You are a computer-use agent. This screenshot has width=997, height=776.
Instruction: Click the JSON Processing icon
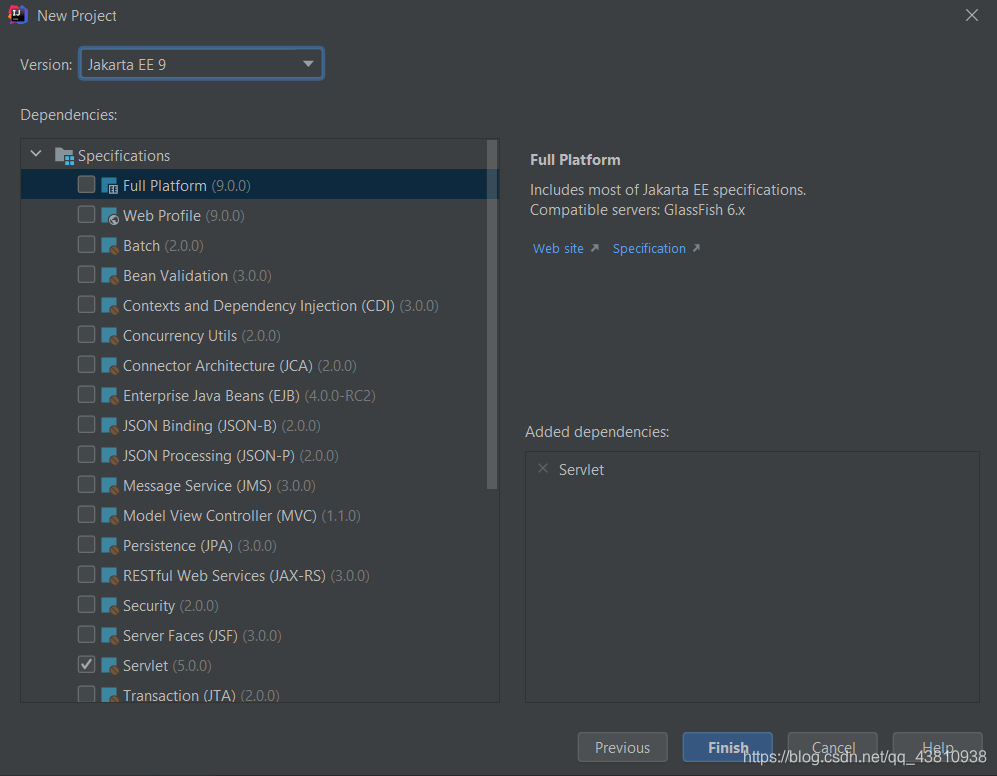coord(109,455)
